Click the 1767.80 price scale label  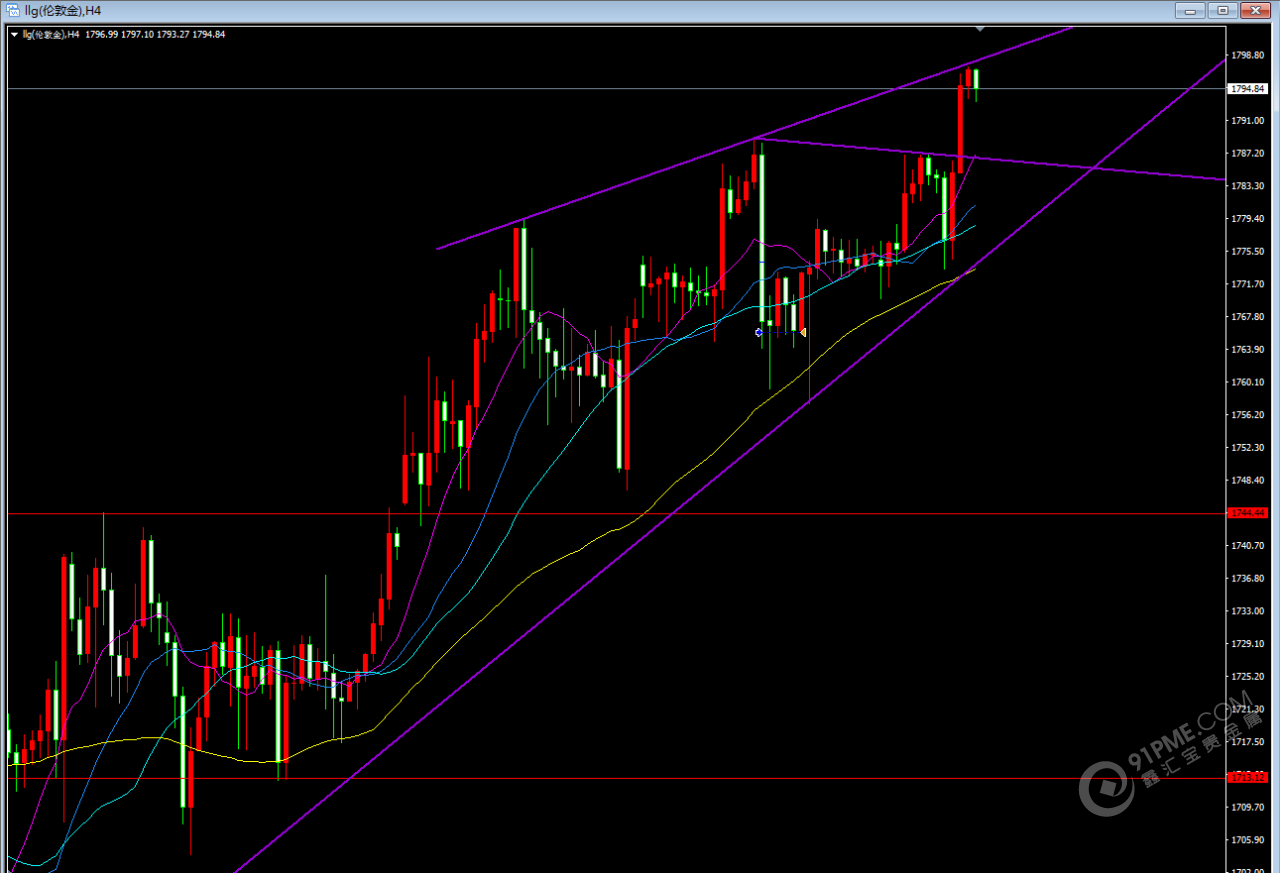coord(1247,317)
